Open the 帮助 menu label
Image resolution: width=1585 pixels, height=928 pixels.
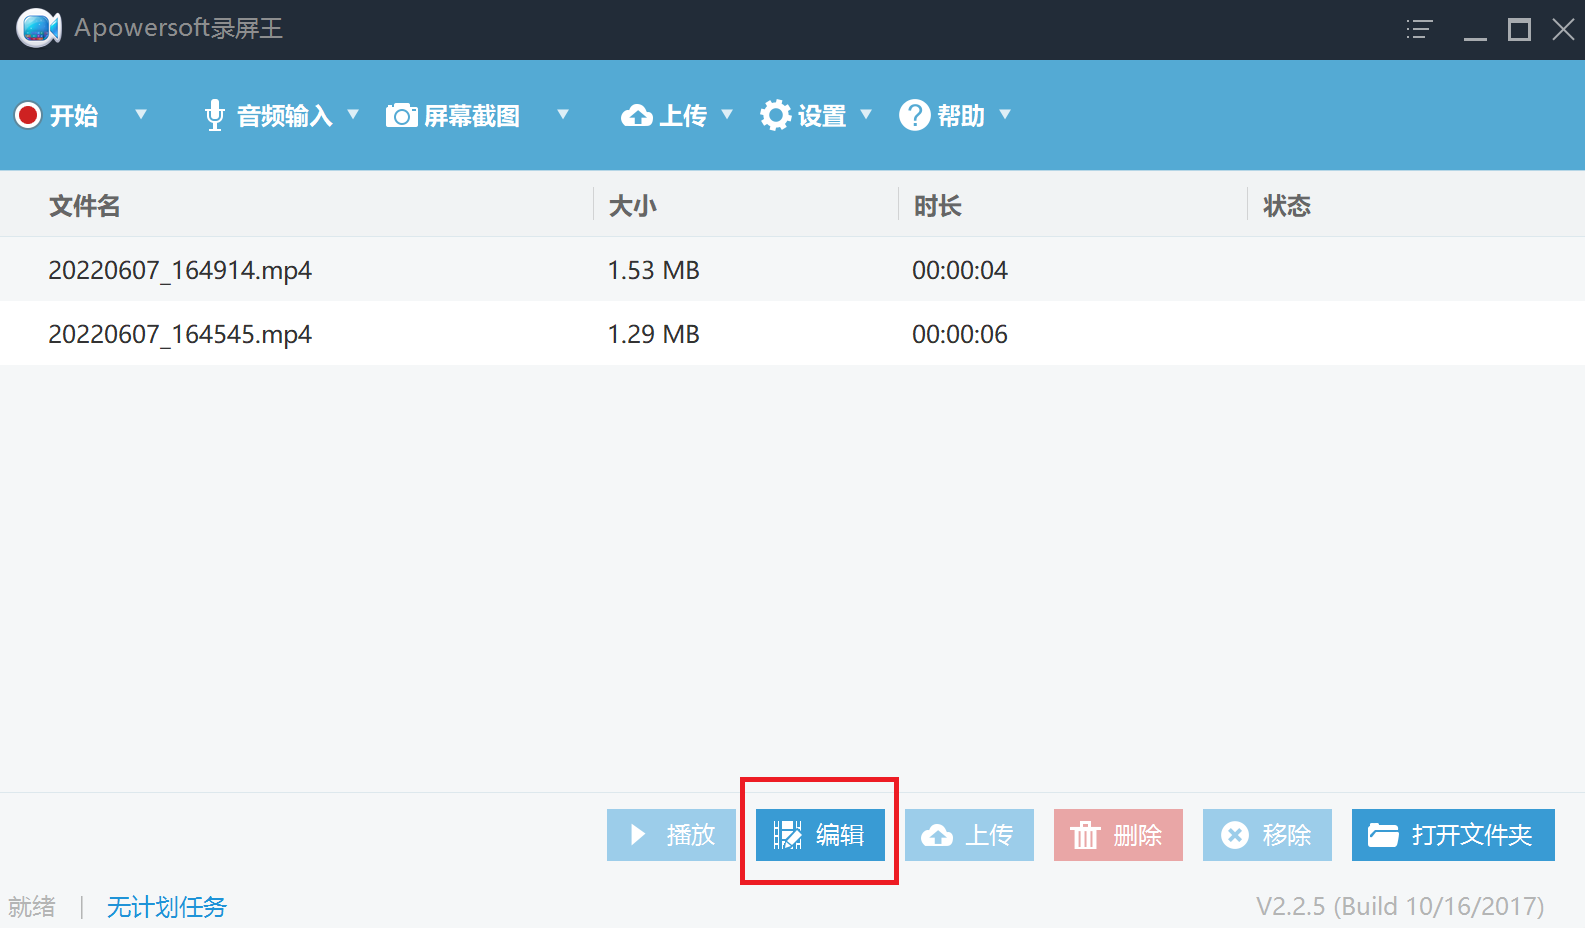tap(961, 116)
